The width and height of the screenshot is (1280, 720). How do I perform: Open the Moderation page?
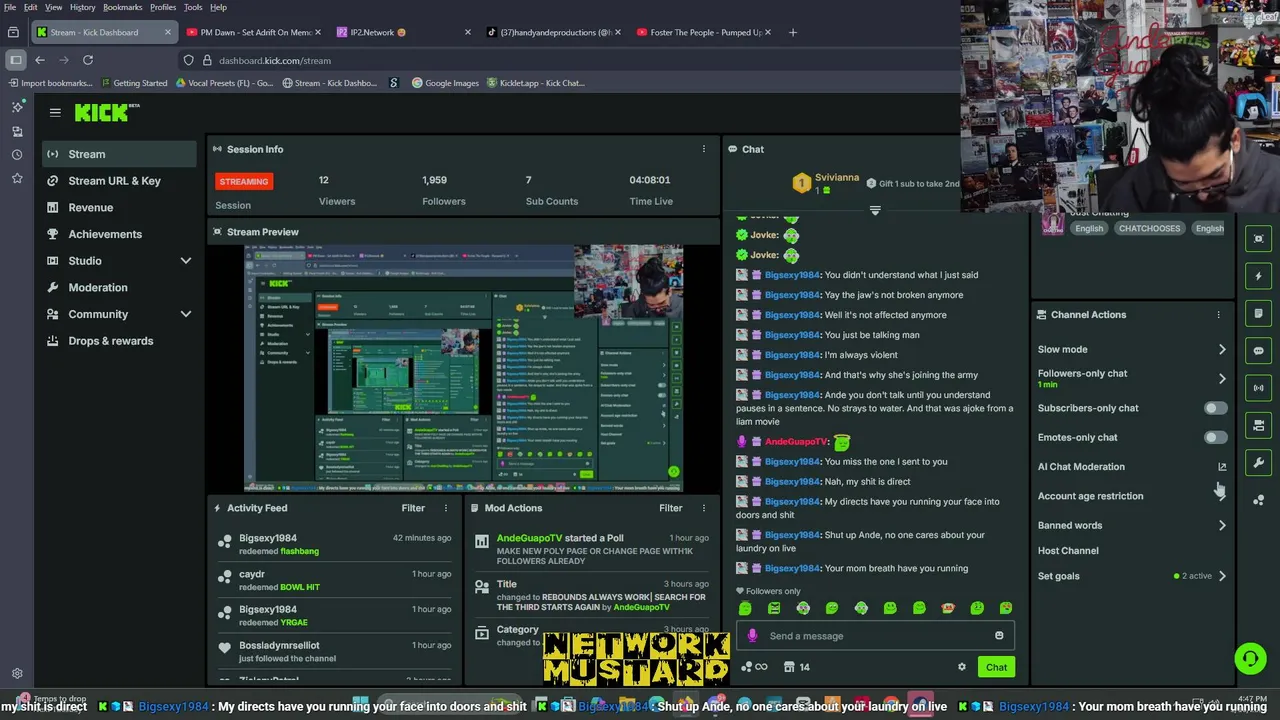(x=119, y=288)
